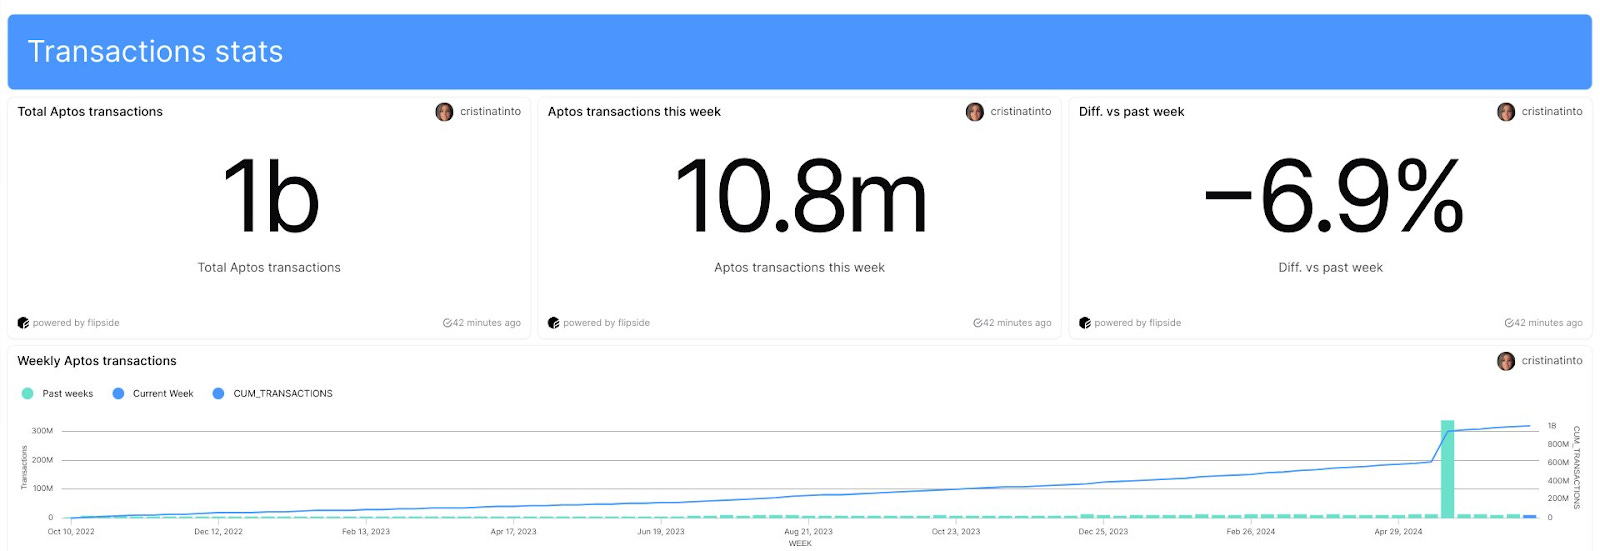1600x551 pixels.
Task: Open cristinatinto profile link on Diff. vs past week card
Action: coord(1551,112)
